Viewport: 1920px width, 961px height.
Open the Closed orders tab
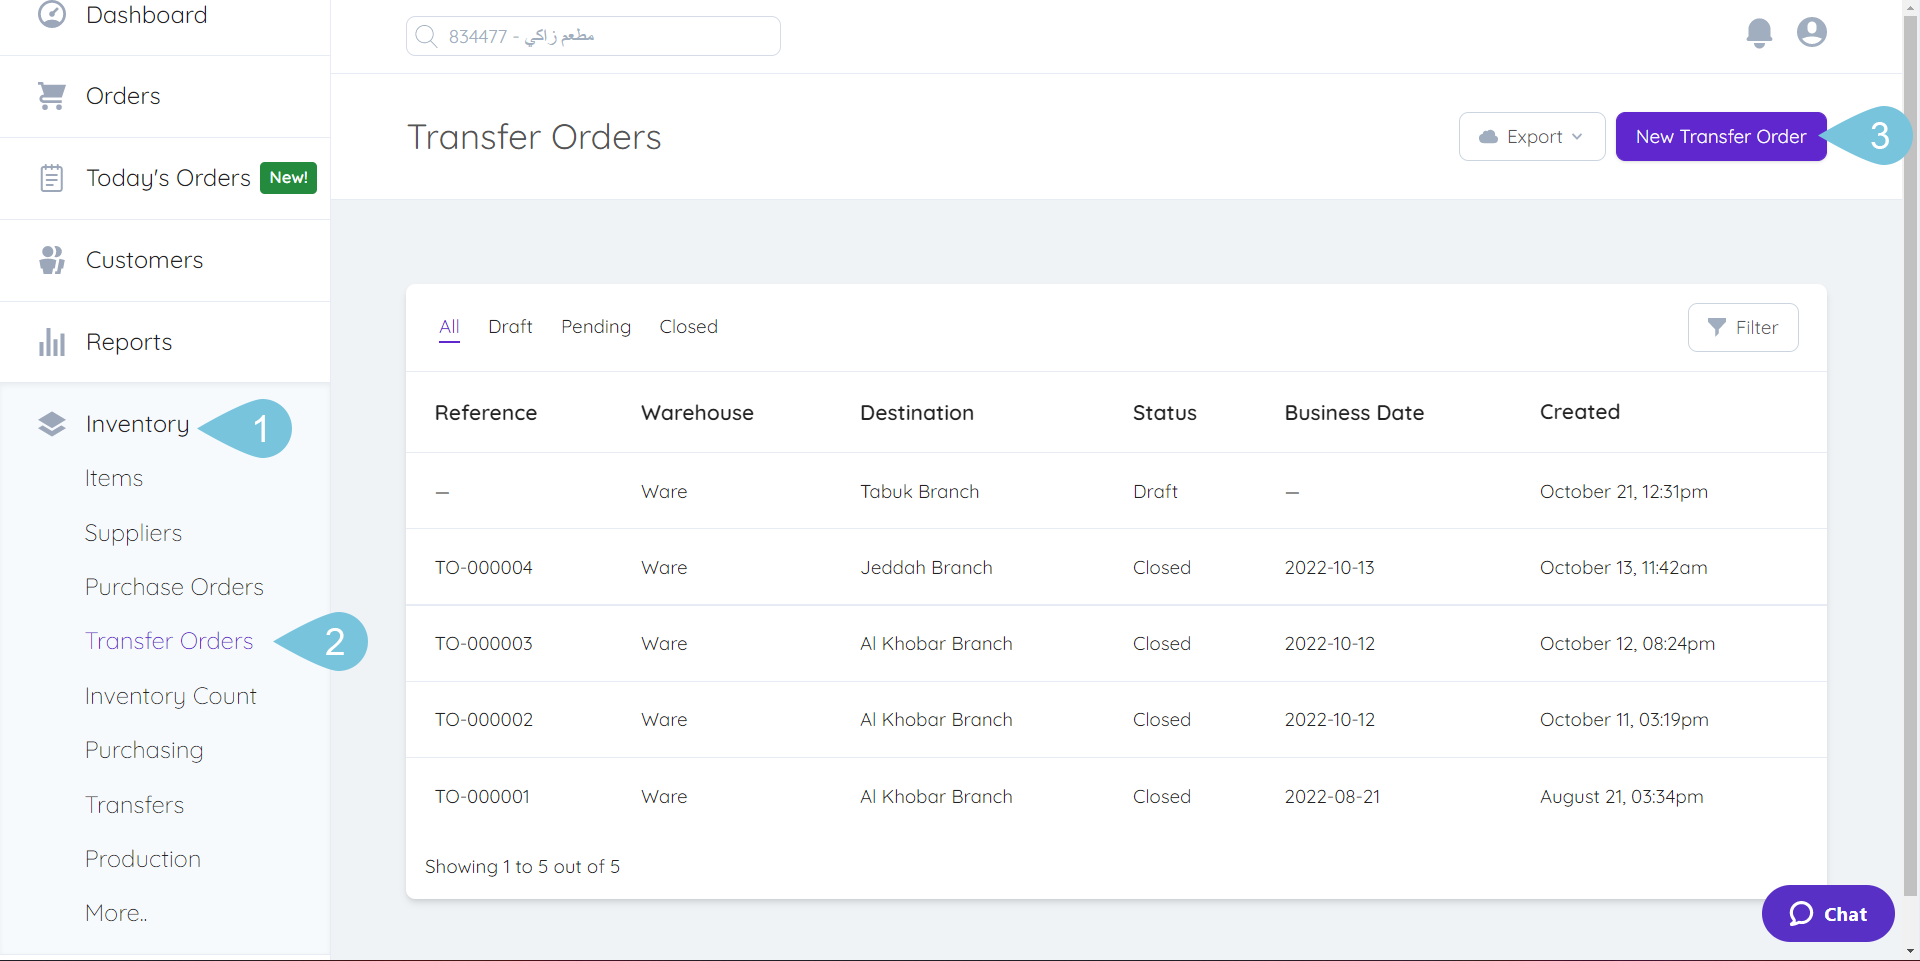pyautogui.click(x=688, y=326)
